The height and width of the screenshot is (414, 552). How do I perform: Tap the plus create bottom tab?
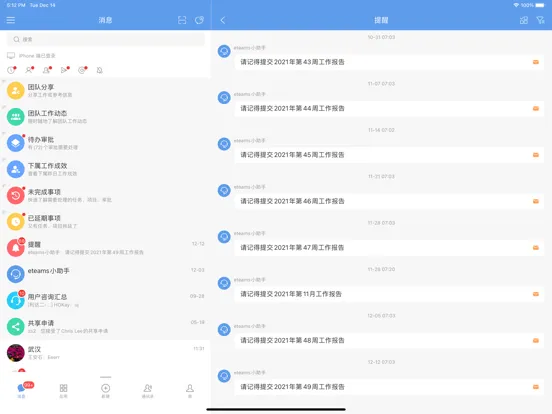point(106,390)
